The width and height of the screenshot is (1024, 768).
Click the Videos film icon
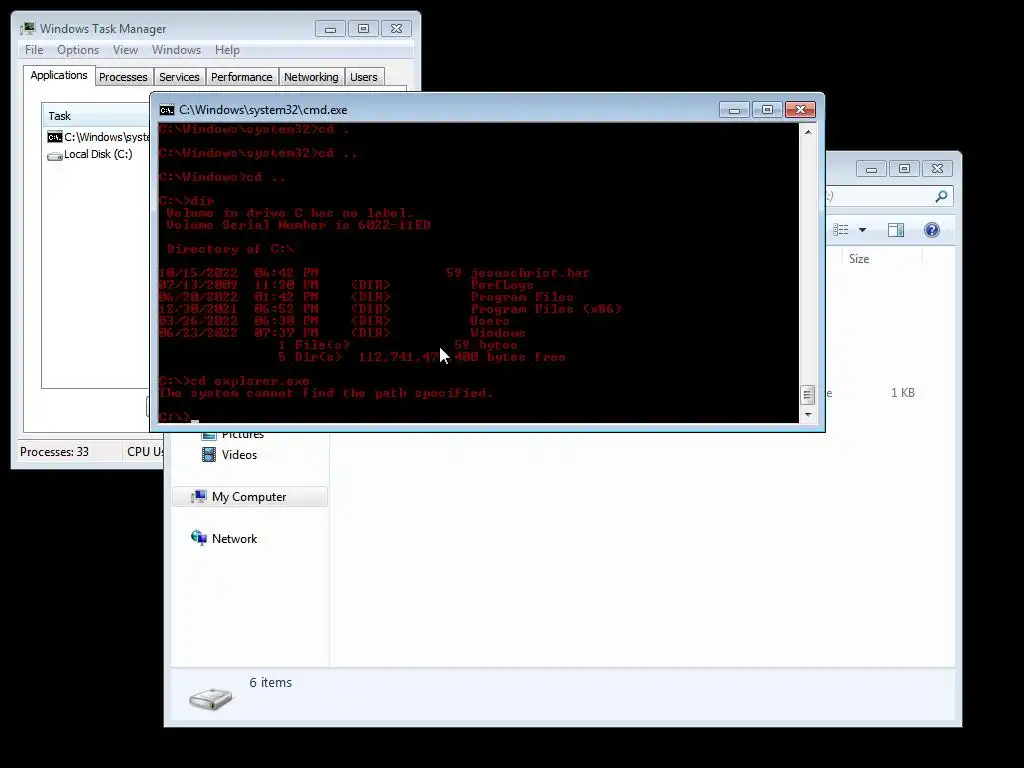pos(209,455)
